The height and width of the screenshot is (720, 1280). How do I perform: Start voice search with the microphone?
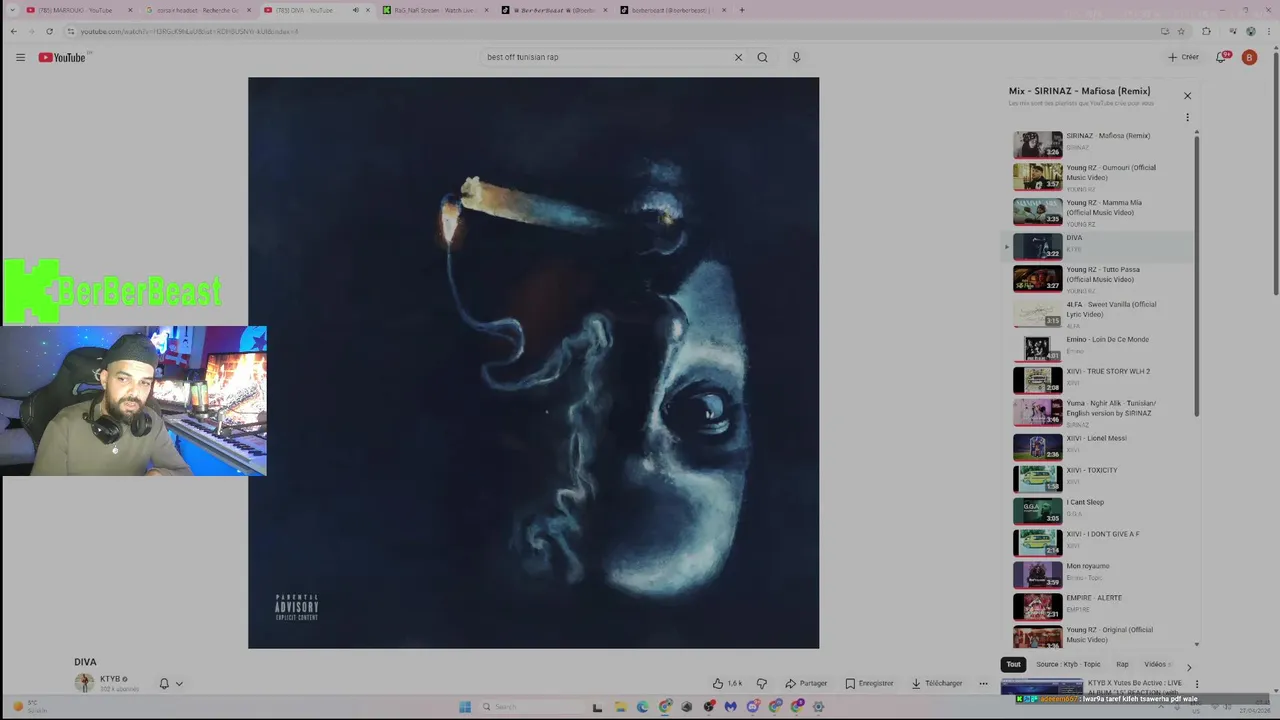coord(796,57)
